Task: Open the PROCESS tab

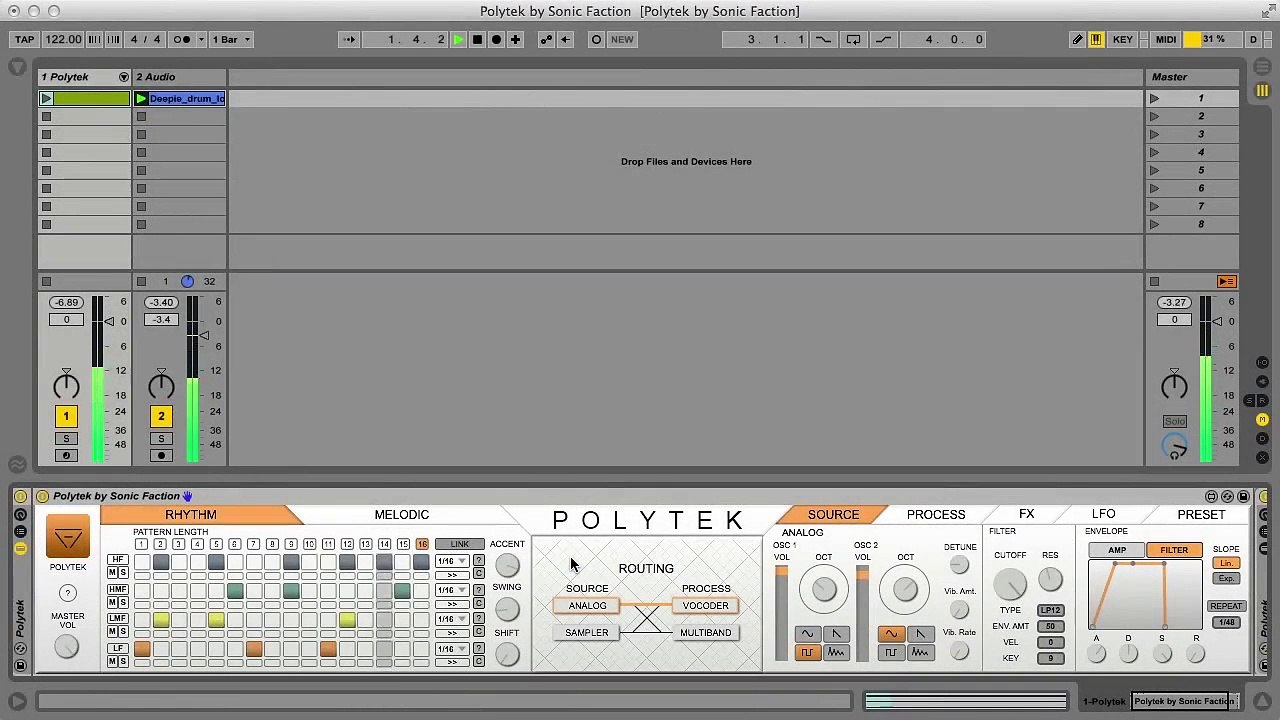Action: point(936,514)
